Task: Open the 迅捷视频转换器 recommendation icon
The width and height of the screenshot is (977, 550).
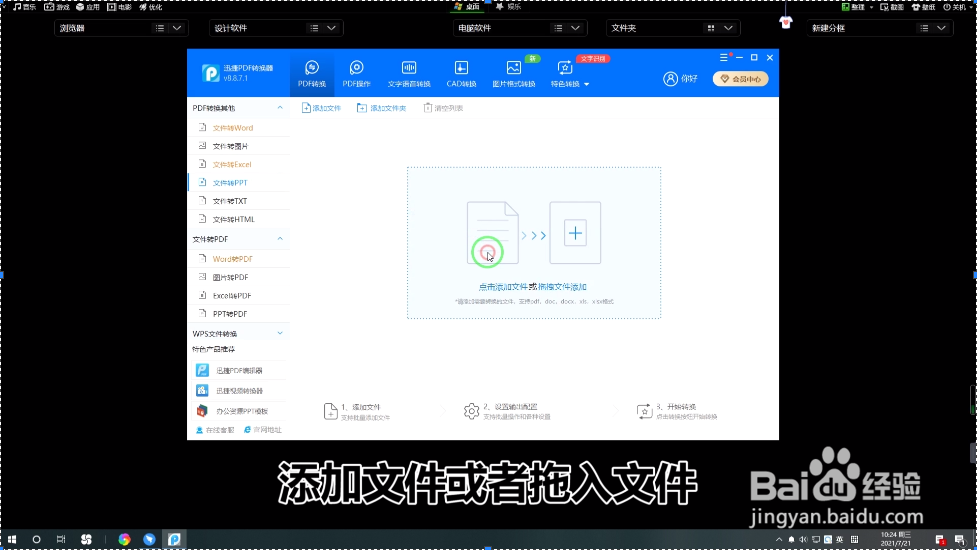Action: (202, 391)
